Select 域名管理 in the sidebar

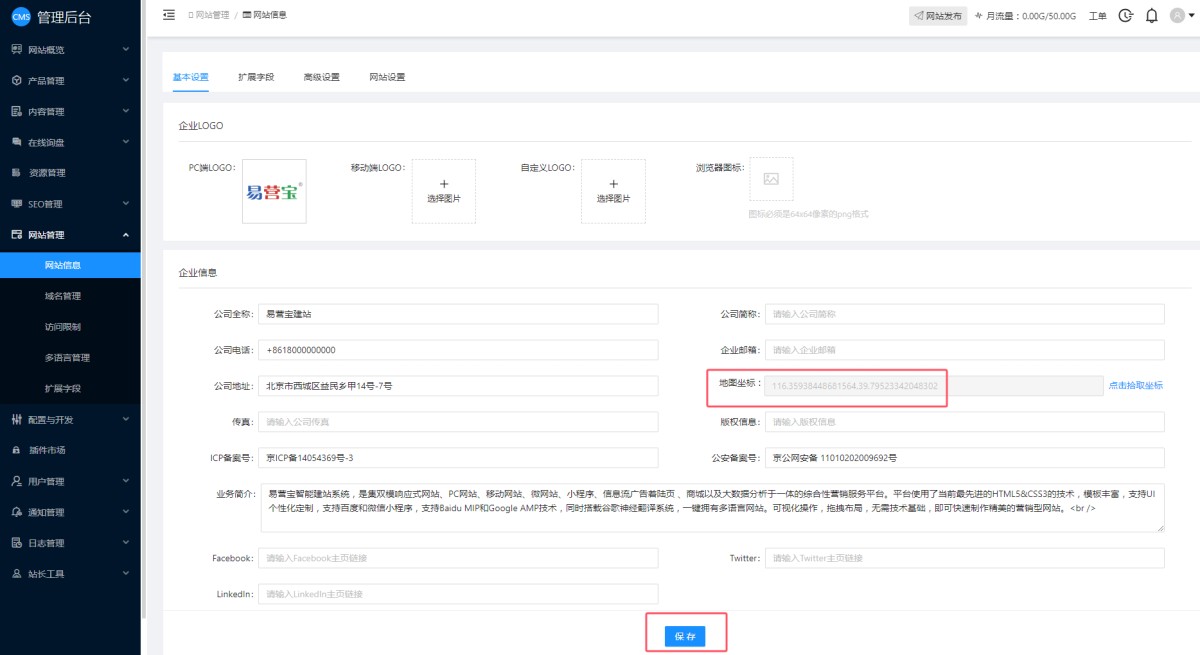pyautogui.click(x=63, y=296)
